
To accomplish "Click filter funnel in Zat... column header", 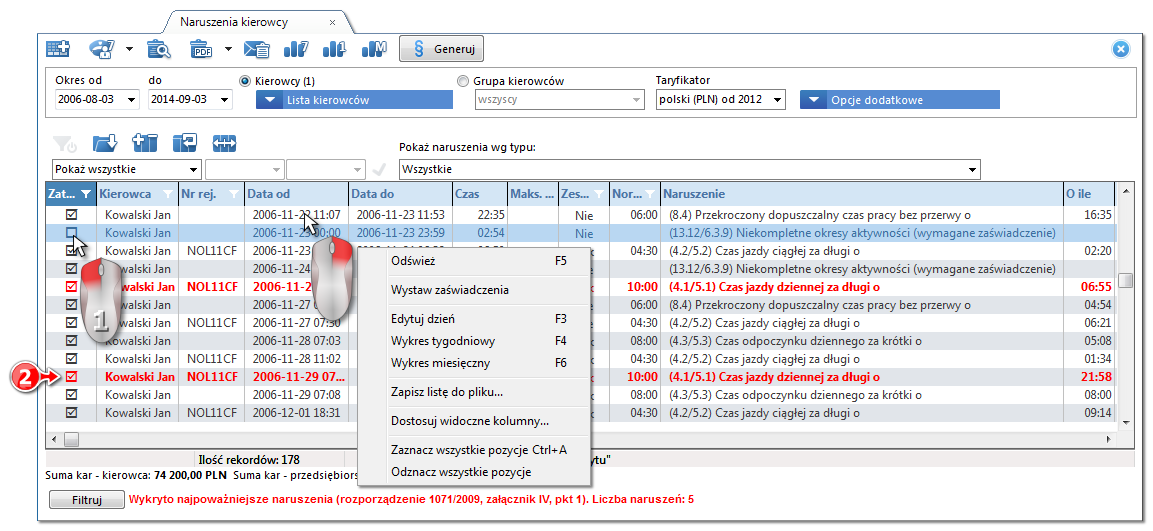I will [86, 194].
